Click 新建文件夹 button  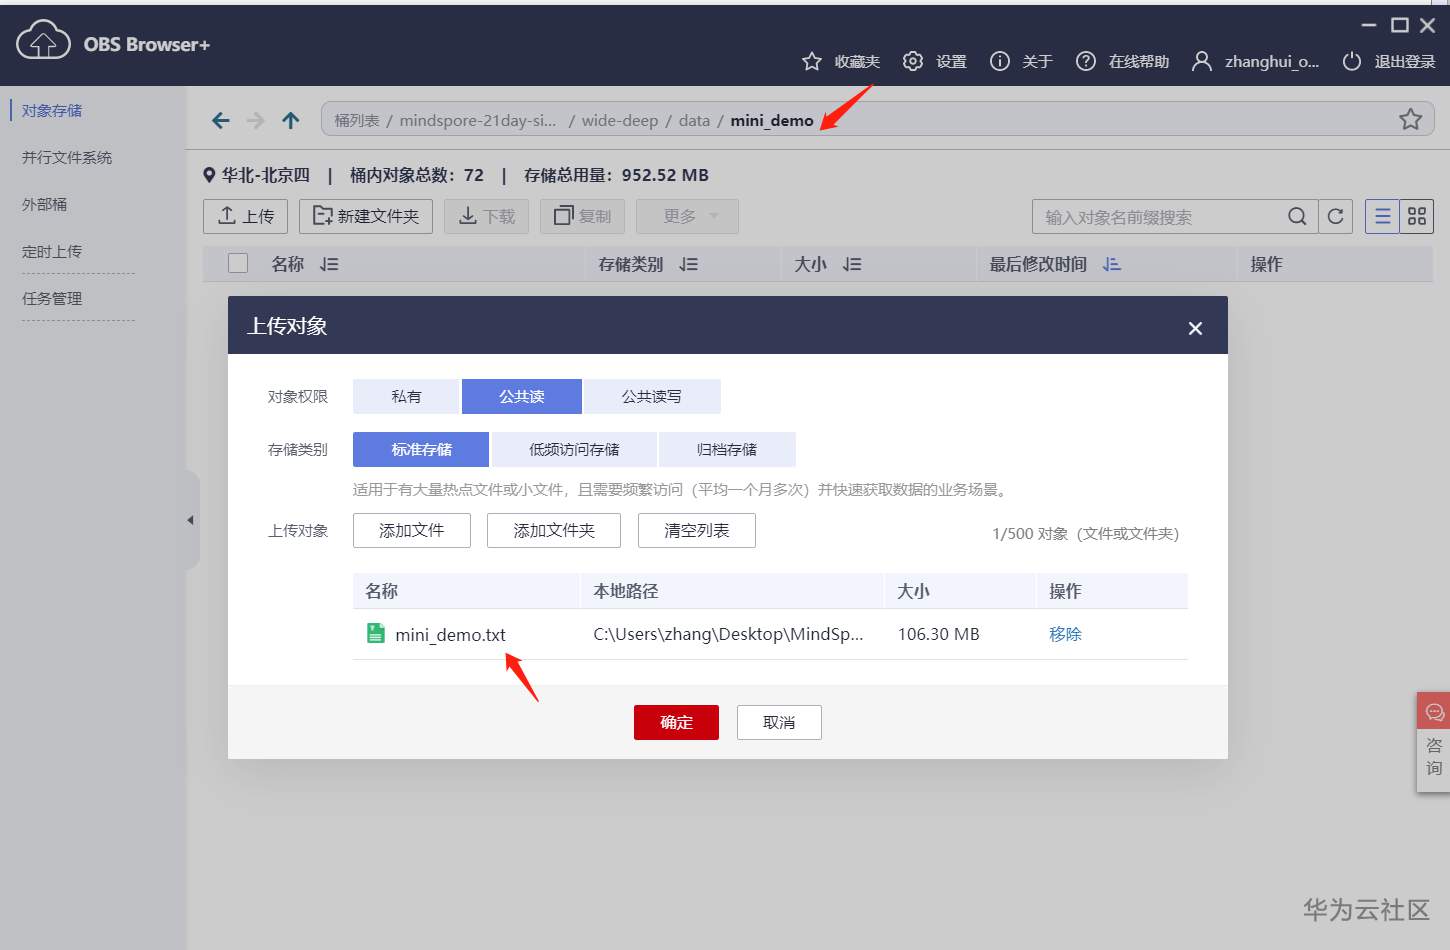pos(366,216)
